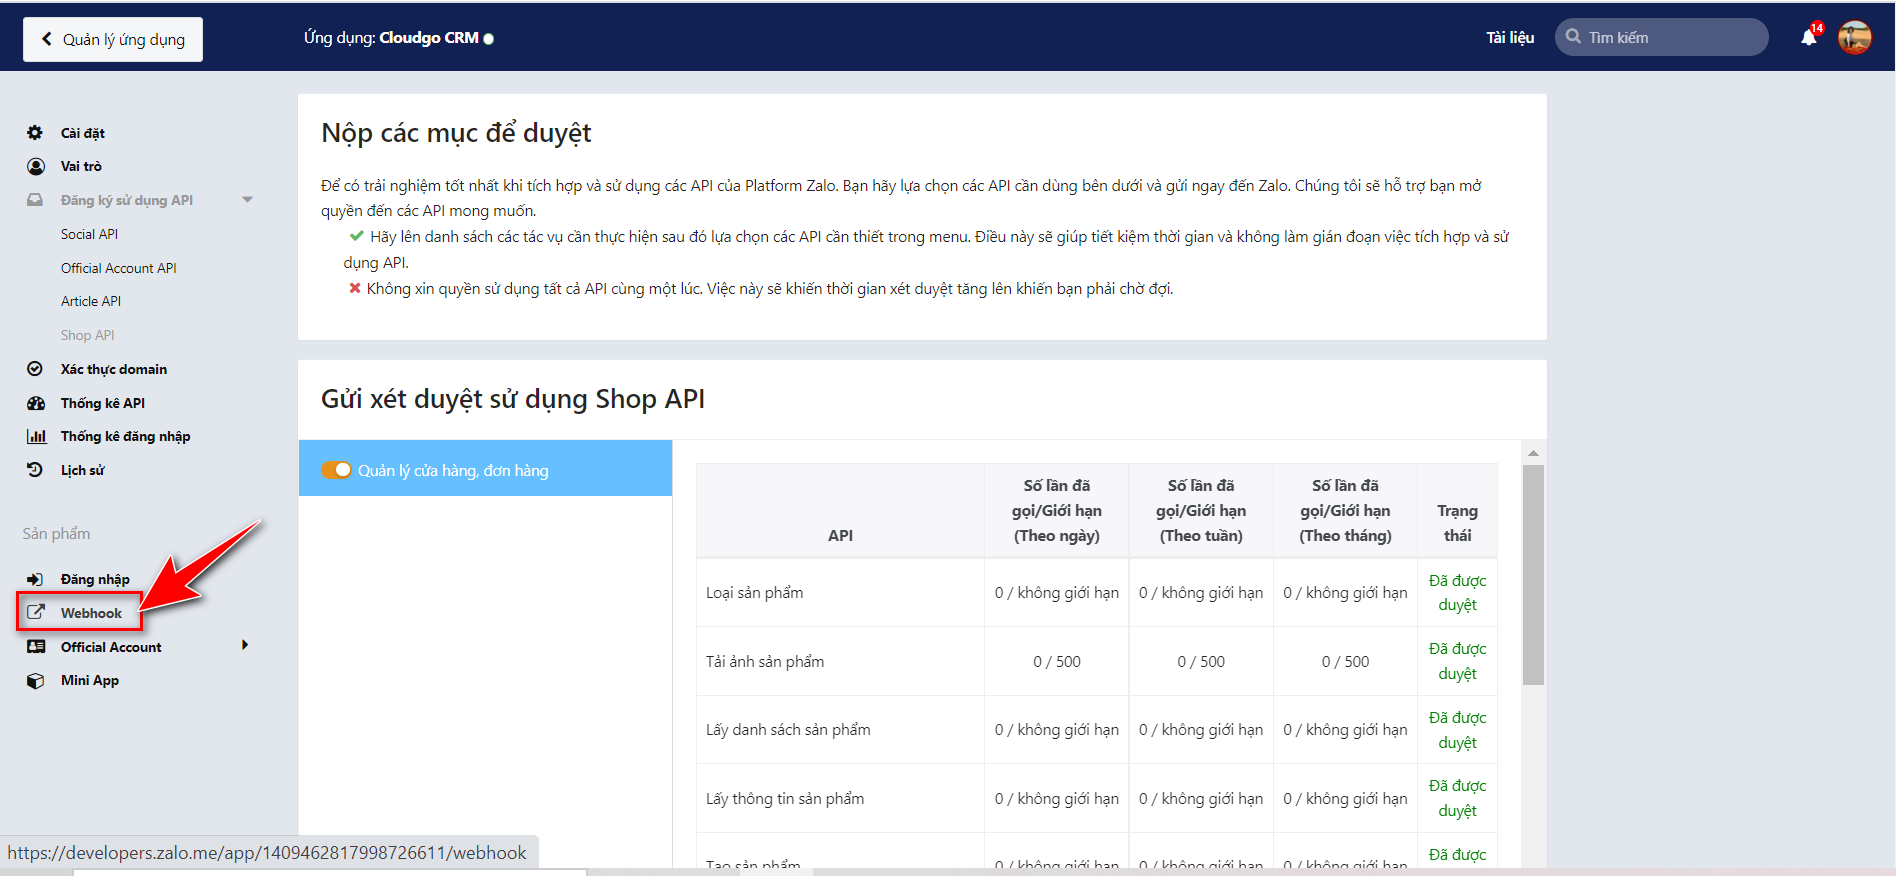Image resolution: width=1896 pixels, height=876 pixels.
Task: Open the user profile avatar
Action: (1854, 38)
